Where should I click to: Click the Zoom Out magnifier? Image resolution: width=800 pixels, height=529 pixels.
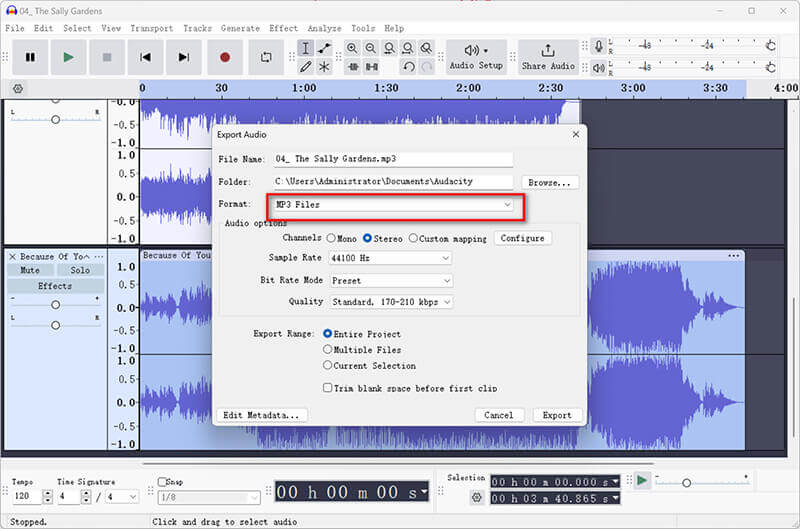(370, 48)
